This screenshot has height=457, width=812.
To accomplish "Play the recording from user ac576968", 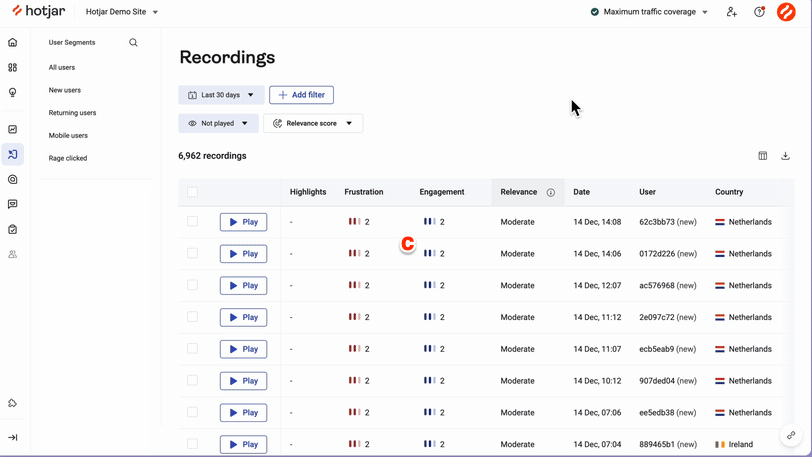I will click(x=243, y=286).
